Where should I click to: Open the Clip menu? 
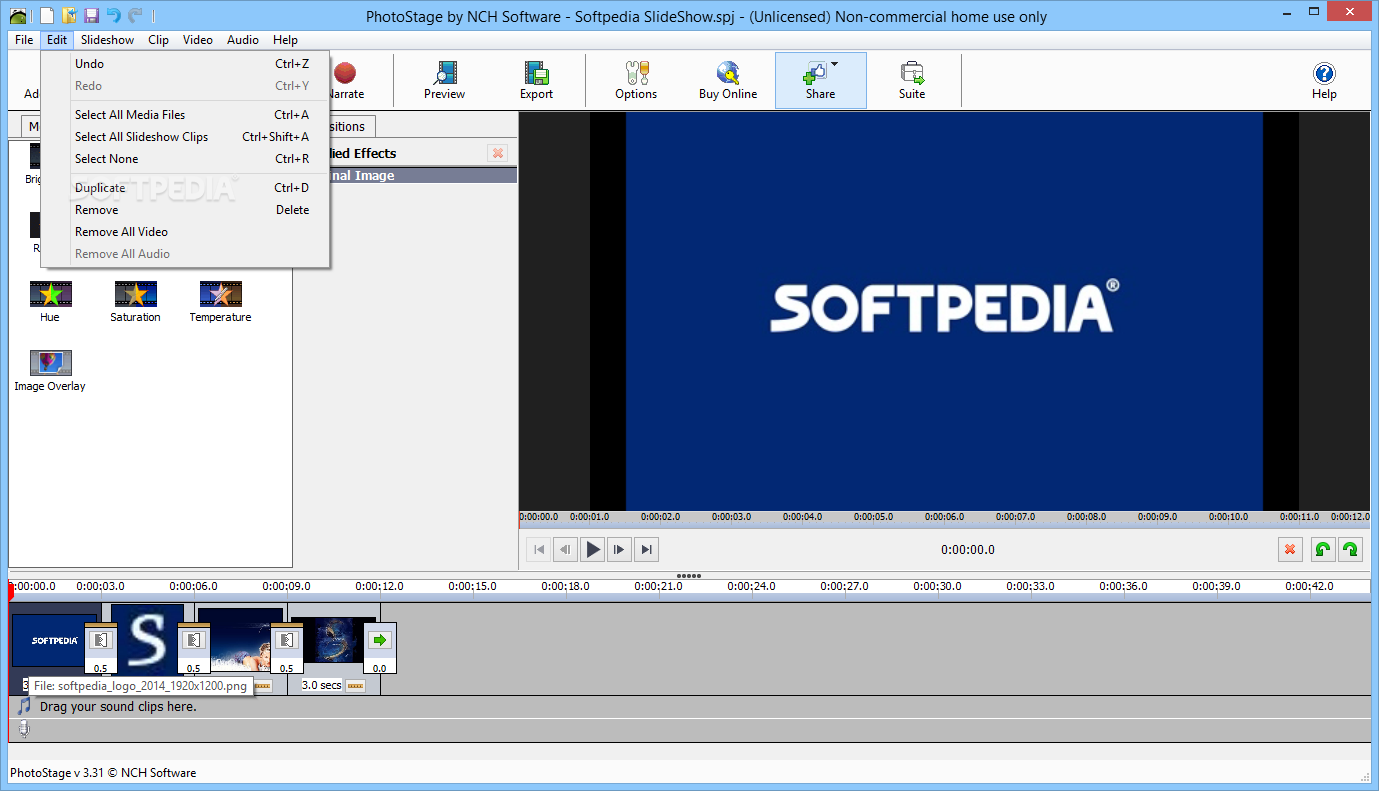pyautogui.click(x=158, y=40)
